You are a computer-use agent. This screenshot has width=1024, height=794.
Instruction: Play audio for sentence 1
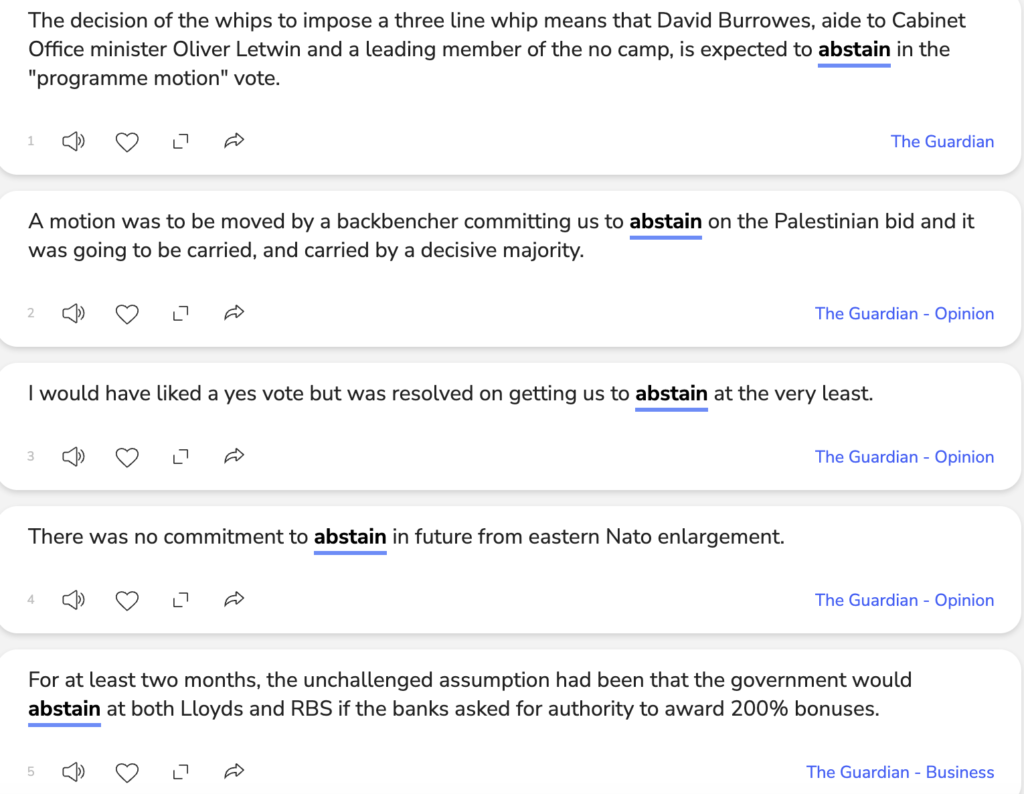coord(73,142)
